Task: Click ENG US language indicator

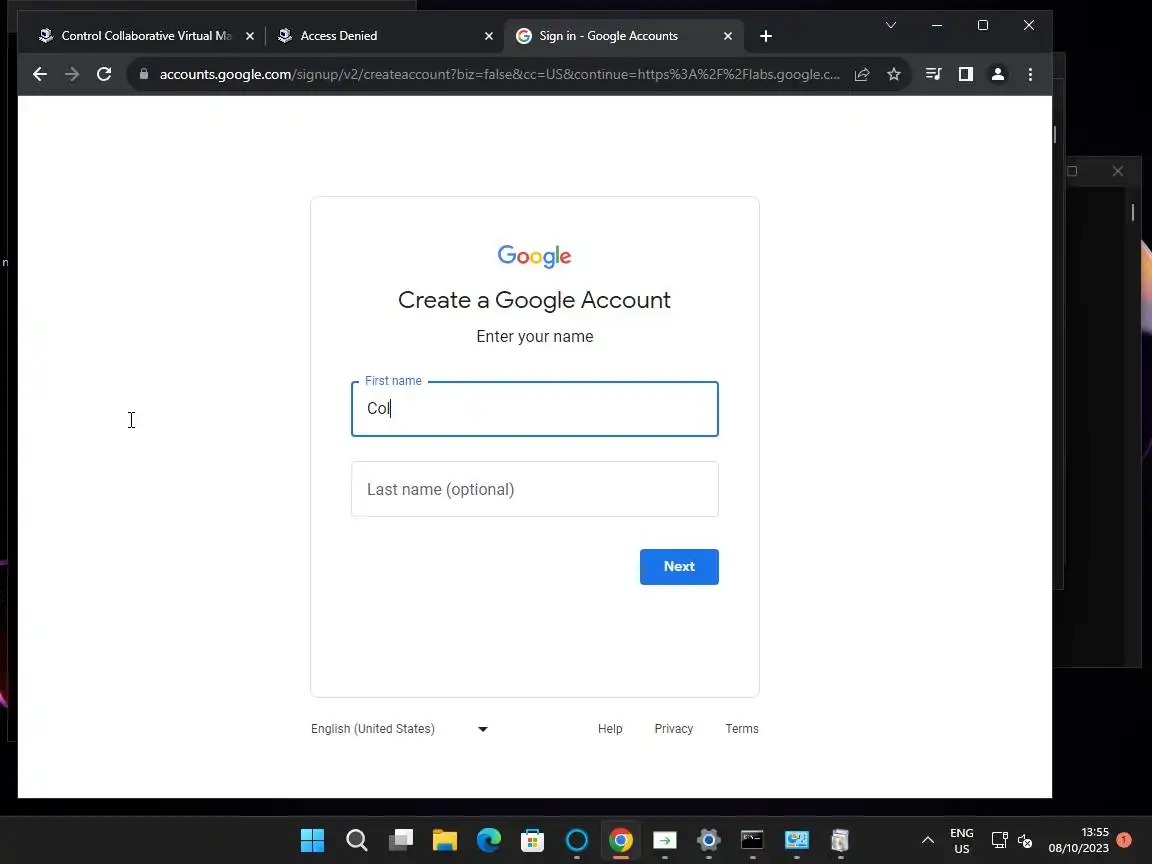Action: coord(962,840)
